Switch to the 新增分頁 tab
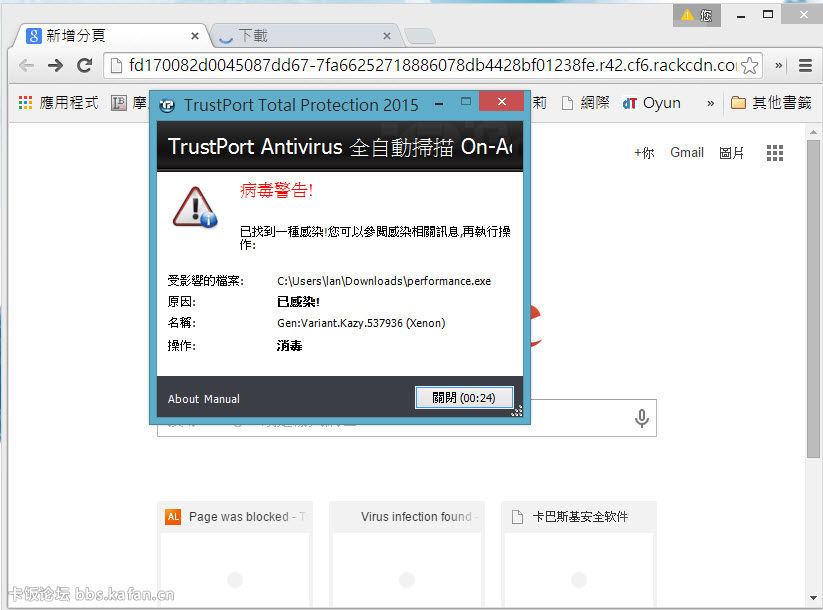823x610 pixels. coord(110,36)
